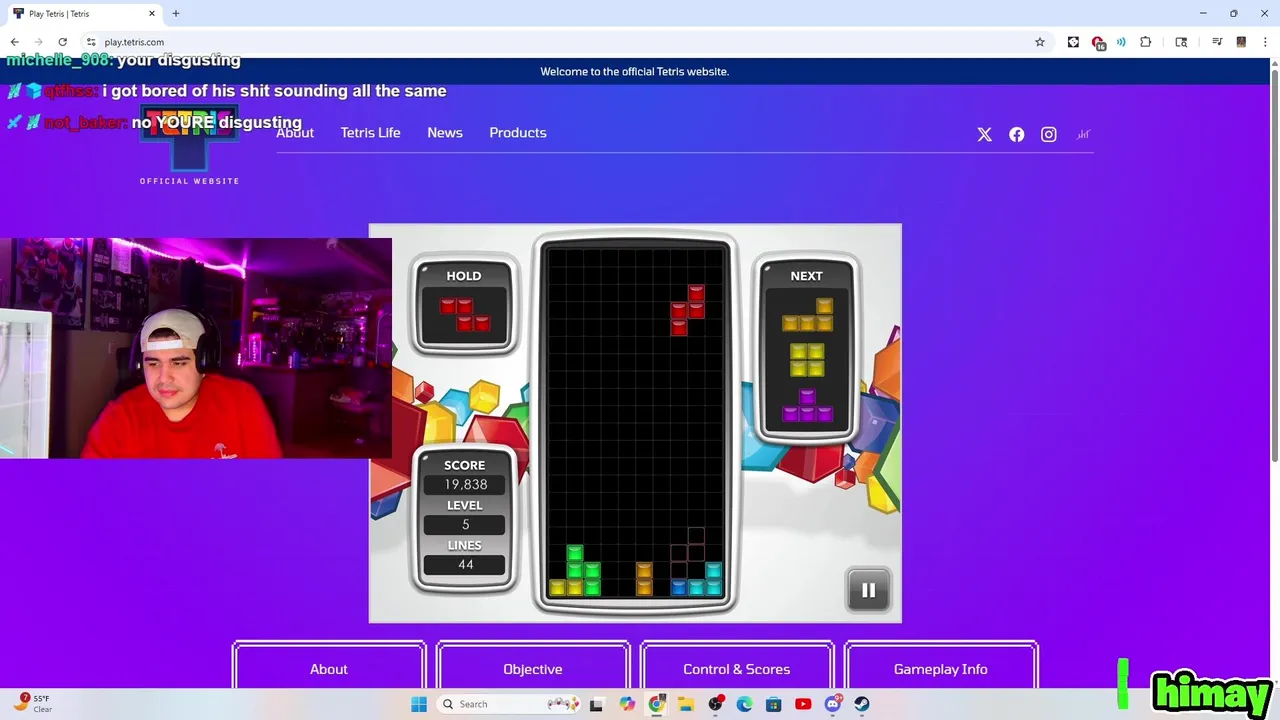Open the Instagram social link
This screenshot has height=720, width=1280.
pyautogui.click(x=1049, y=134)
